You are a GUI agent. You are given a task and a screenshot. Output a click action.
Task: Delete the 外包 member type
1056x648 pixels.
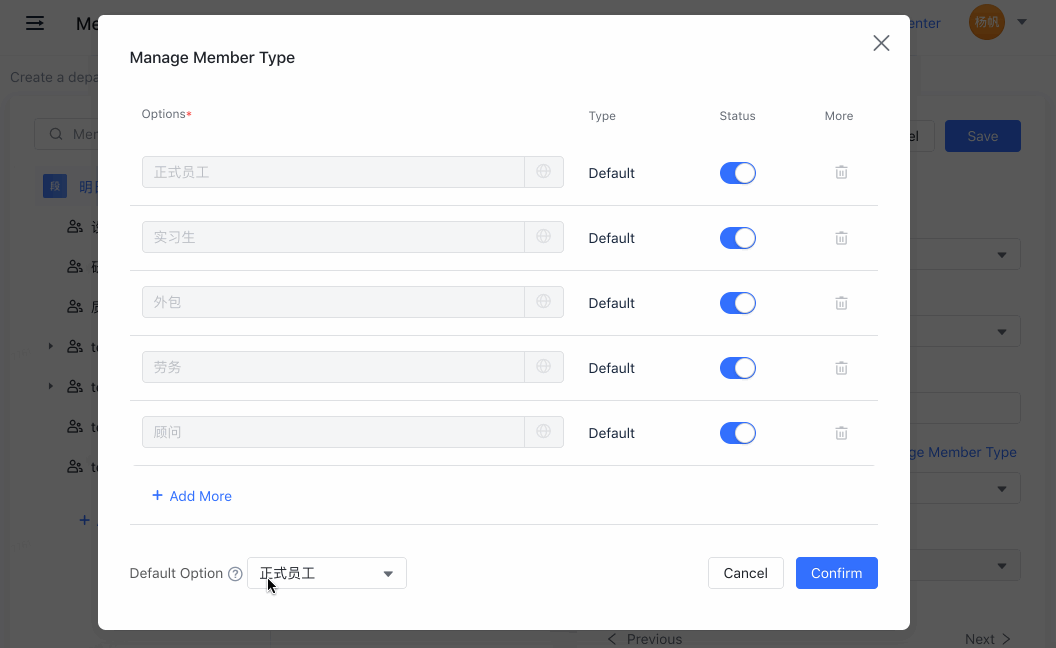[841, 302]
